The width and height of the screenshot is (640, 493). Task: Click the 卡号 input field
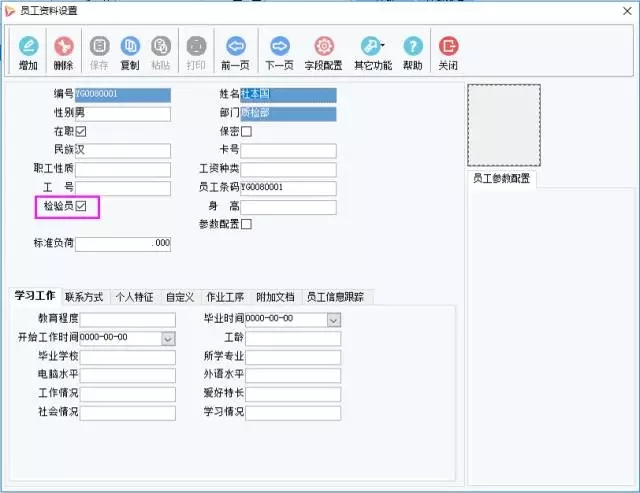pos(288,150)
